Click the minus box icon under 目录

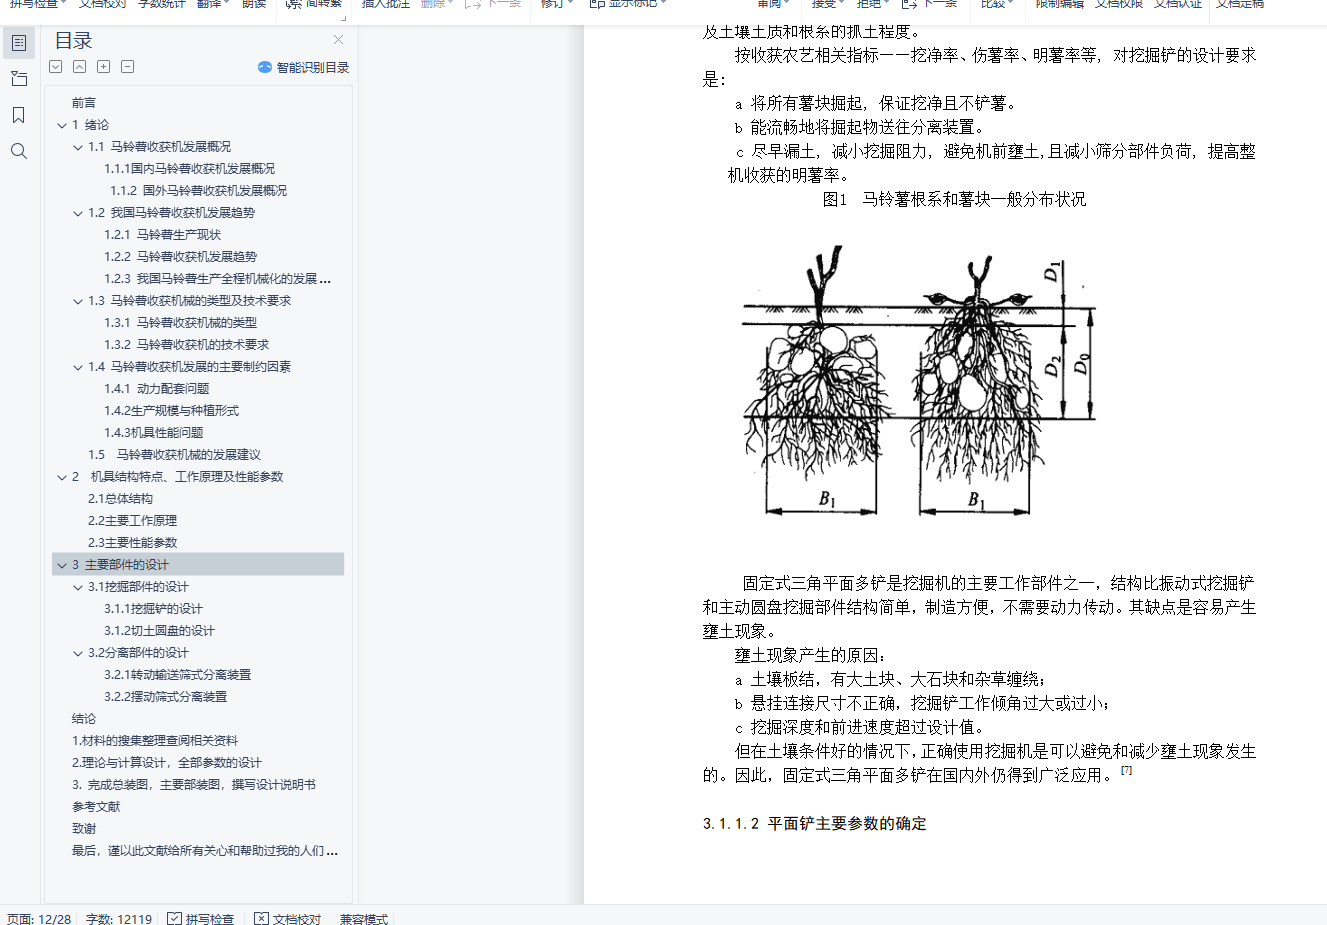coord(128,67)
